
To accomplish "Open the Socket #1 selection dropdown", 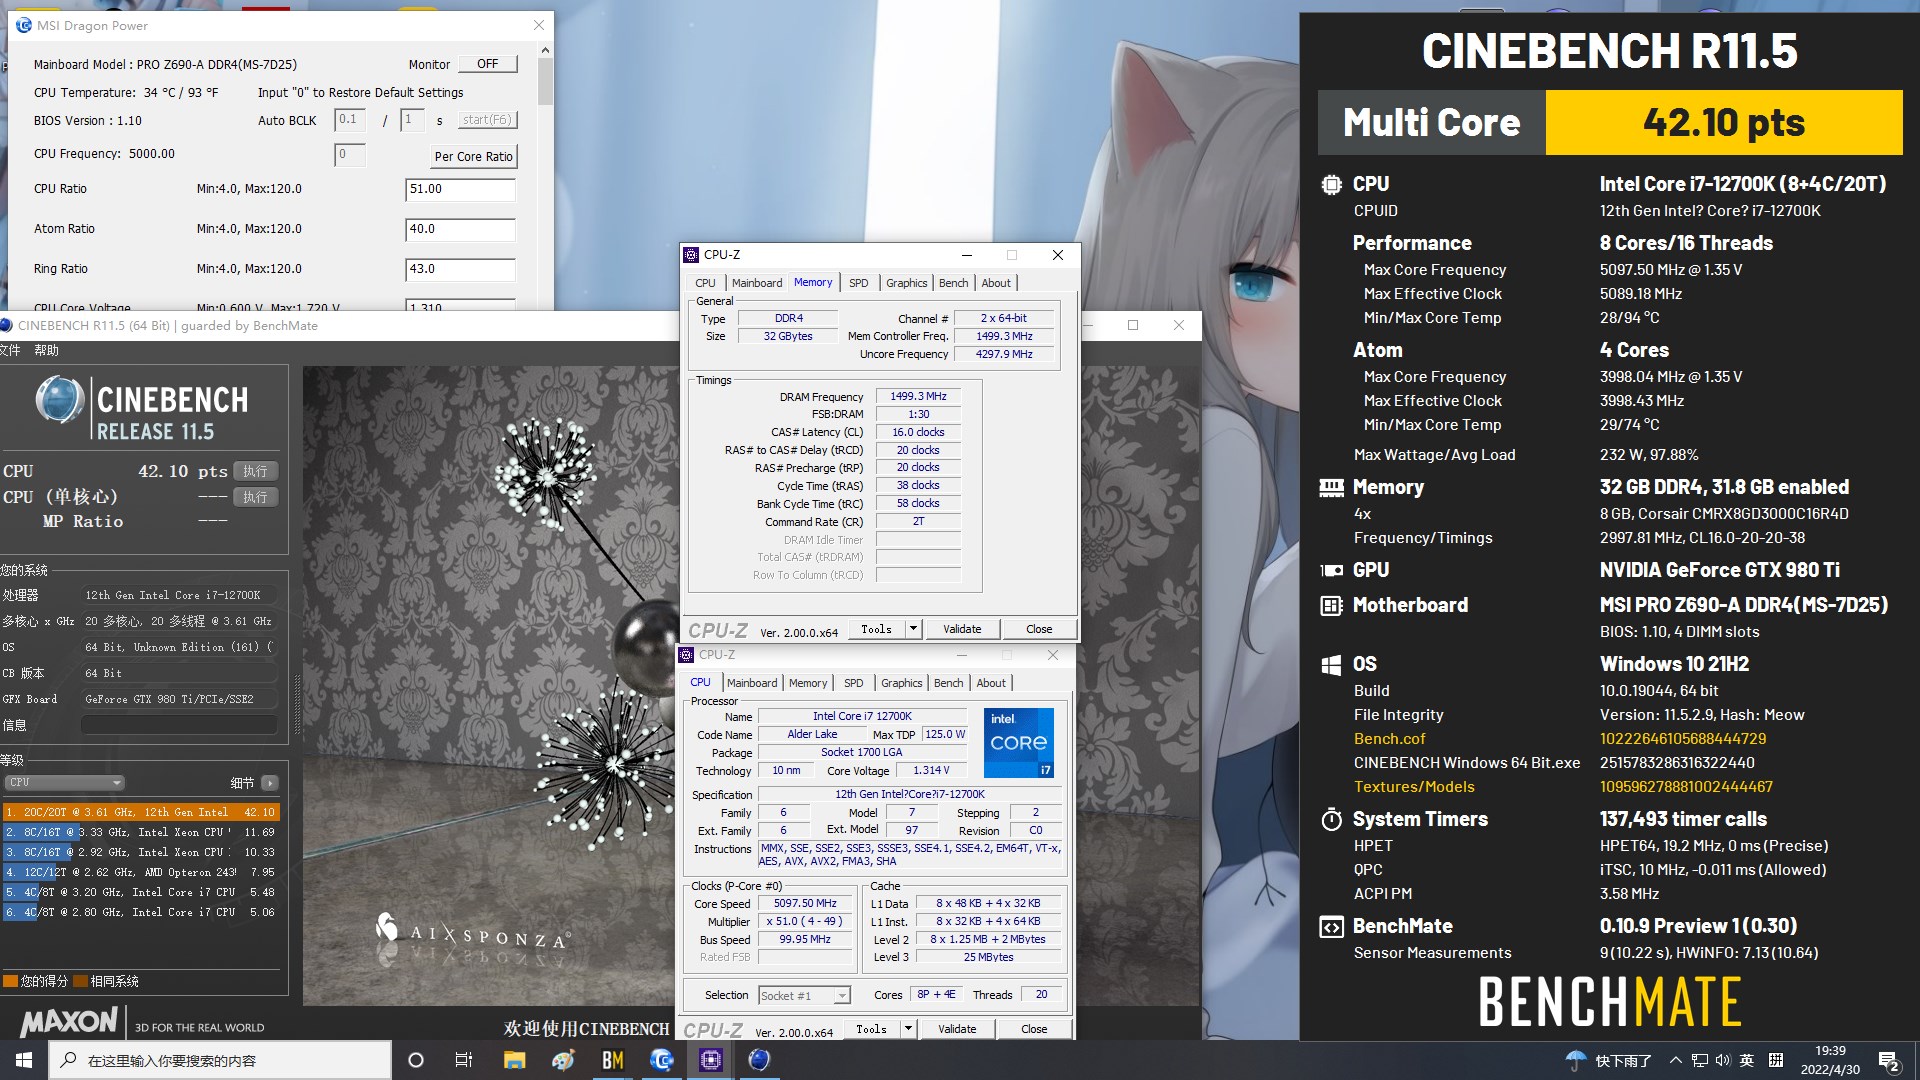I will coord(804,996).
